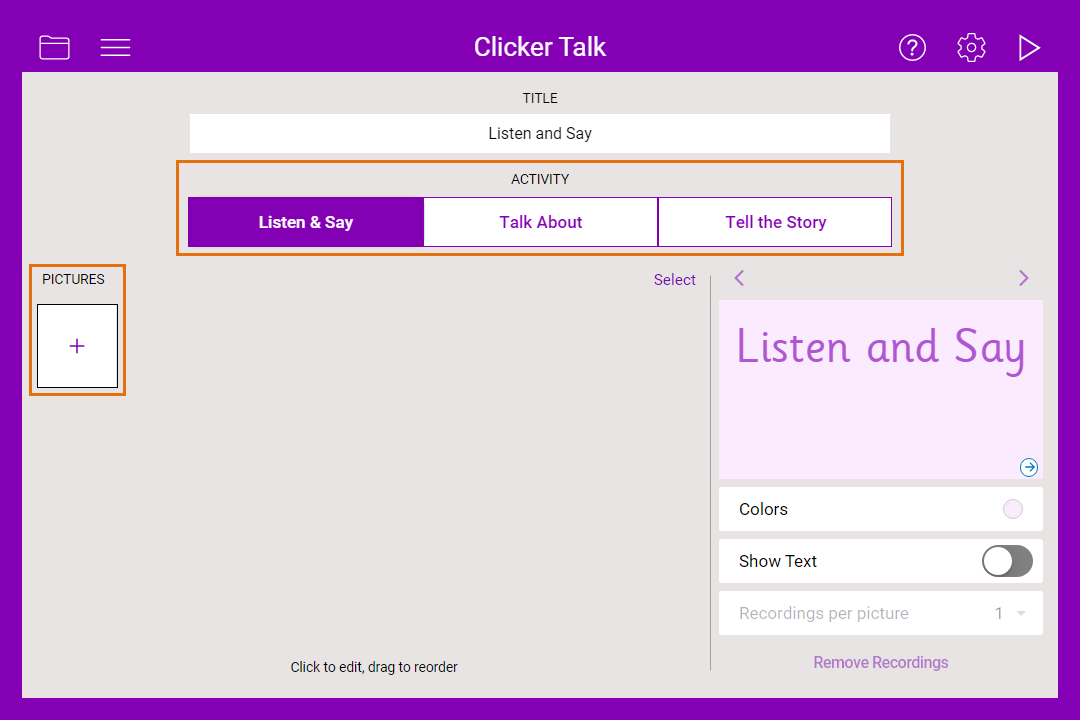Click the Remove Recordings link
This screenshot has height=720, width=1080.
click(x=880, y=662)
